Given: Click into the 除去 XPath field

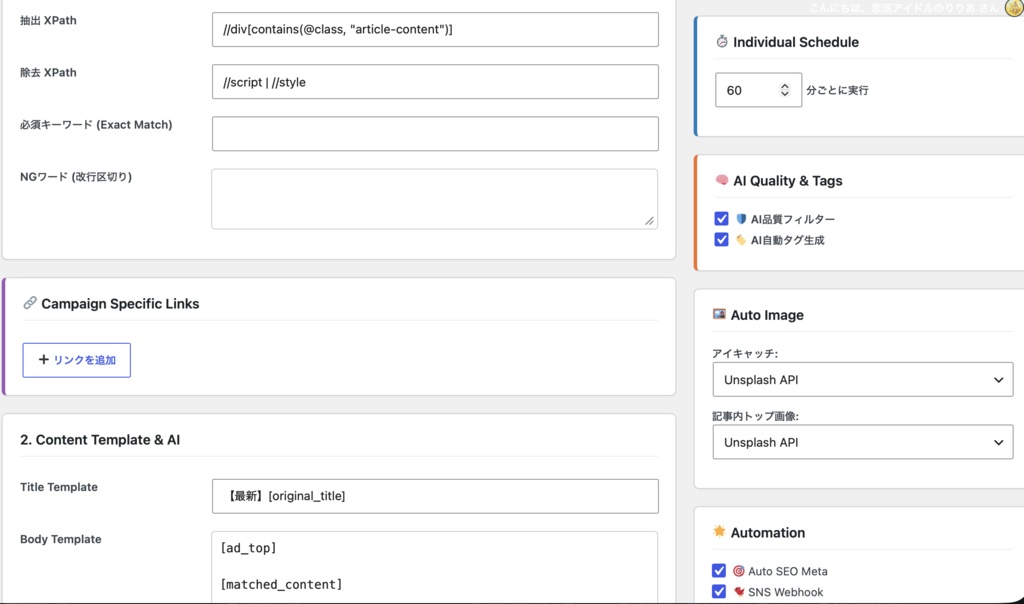Looking at the screenshot, I should coord(435,82).
